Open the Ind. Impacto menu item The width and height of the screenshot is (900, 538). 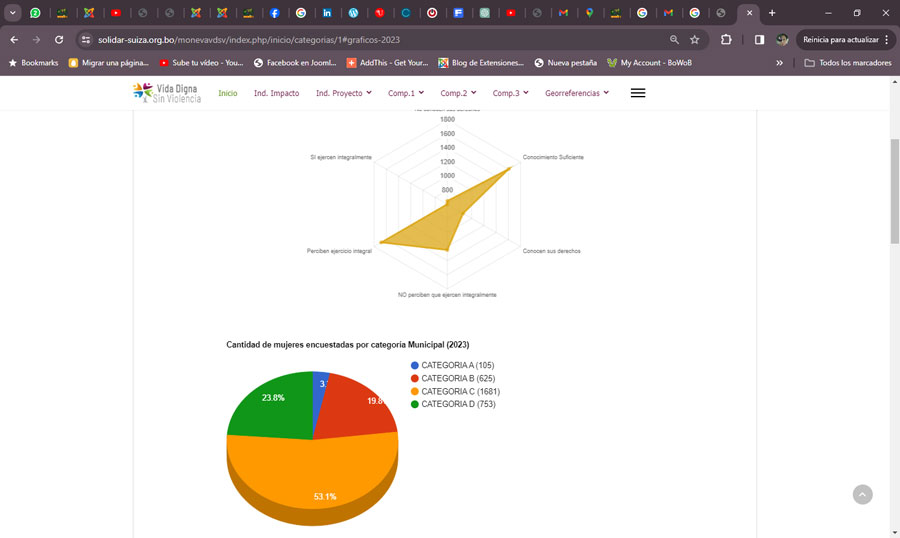(276, 93)
